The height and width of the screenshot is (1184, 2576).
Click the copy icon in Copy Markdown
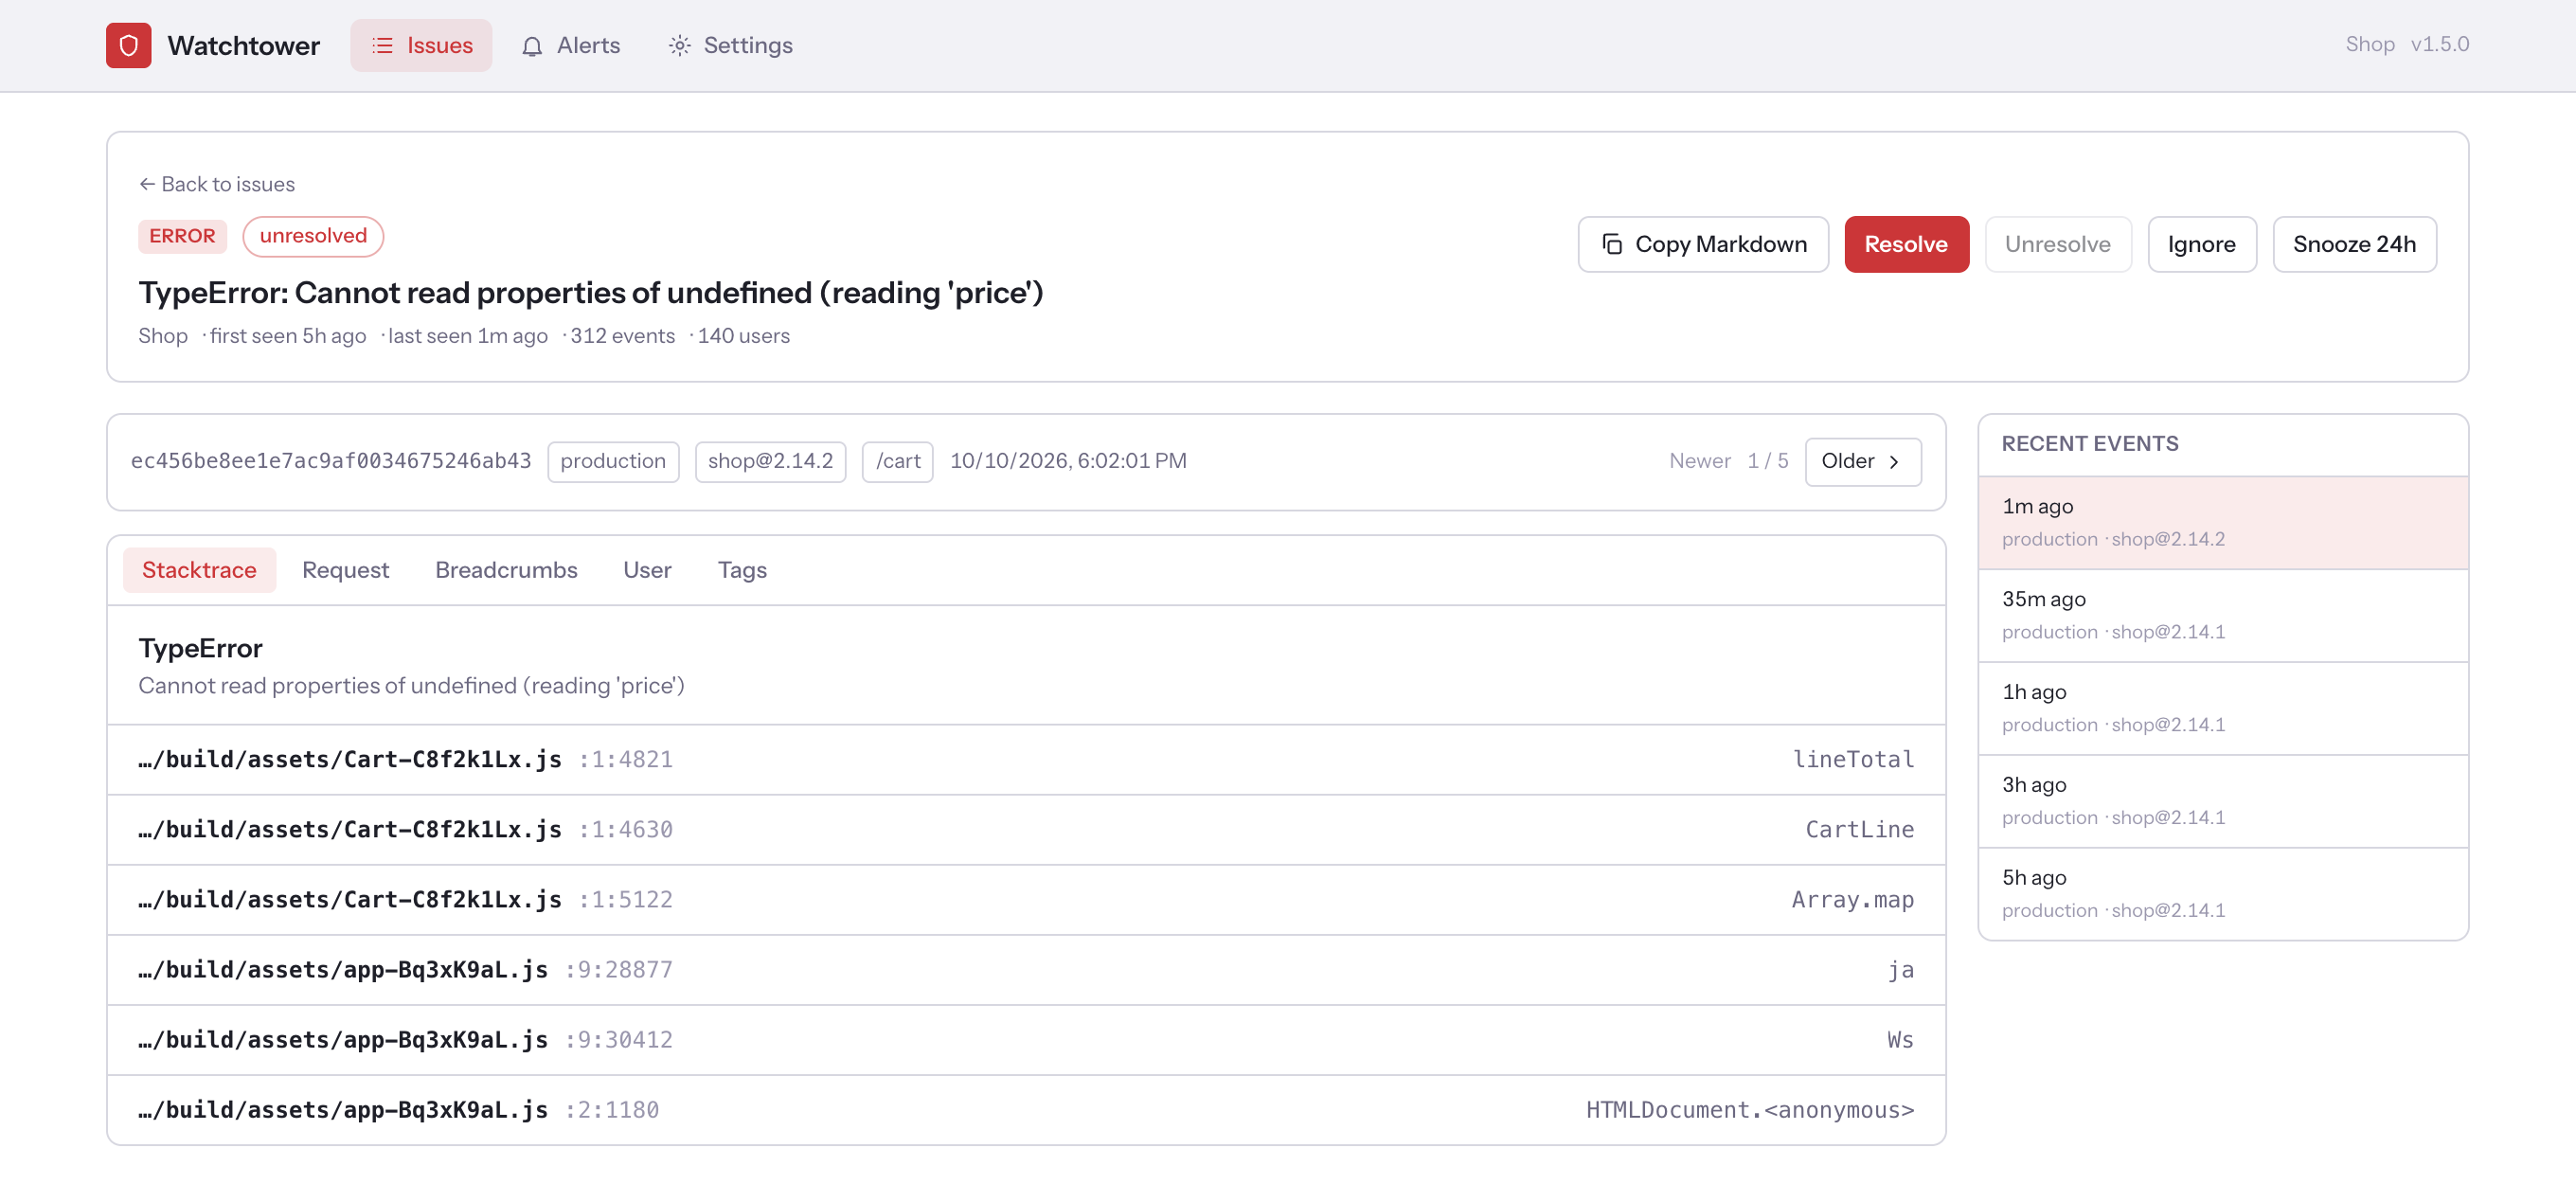1611,244
